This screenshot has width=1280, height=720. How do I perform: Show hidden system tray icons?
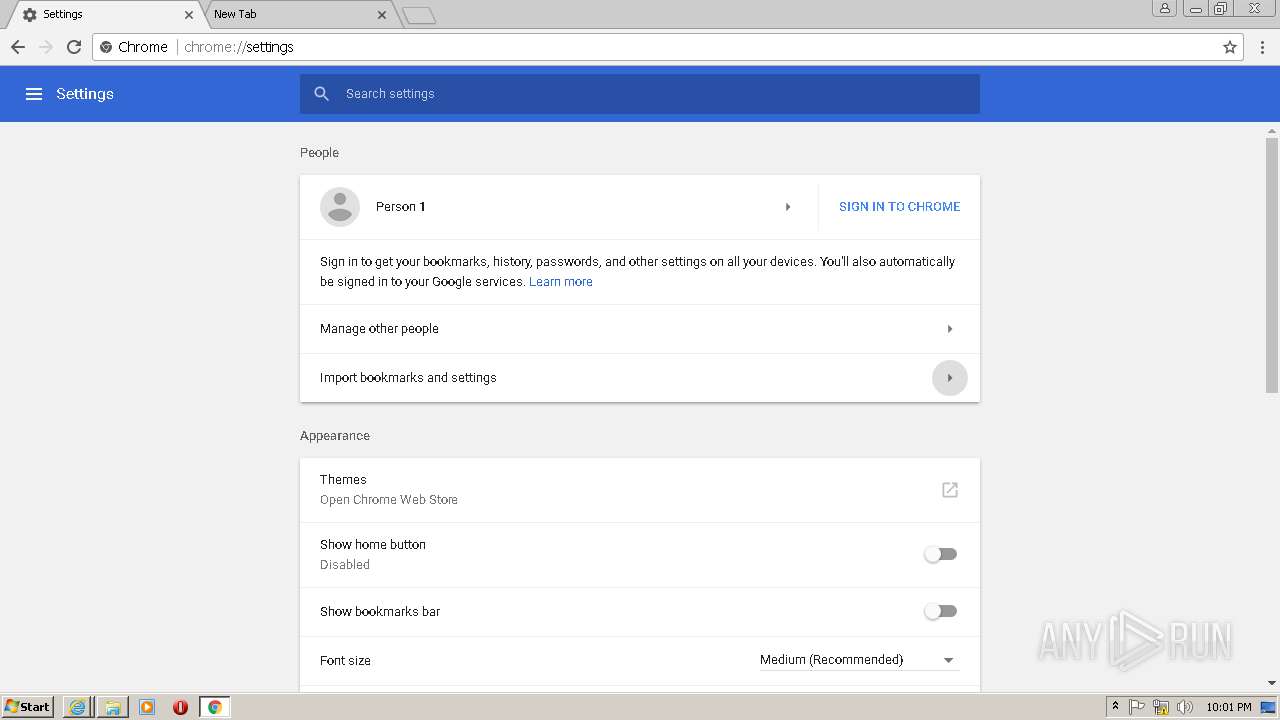pos(1115,707)
